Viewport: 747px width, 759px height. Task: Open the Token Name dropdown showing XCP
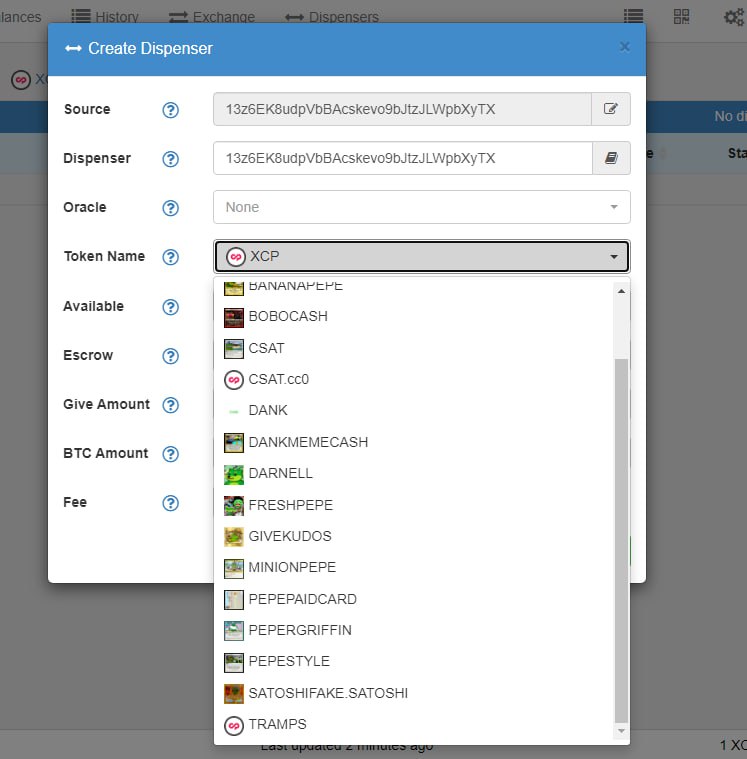(x=422, y=256)
